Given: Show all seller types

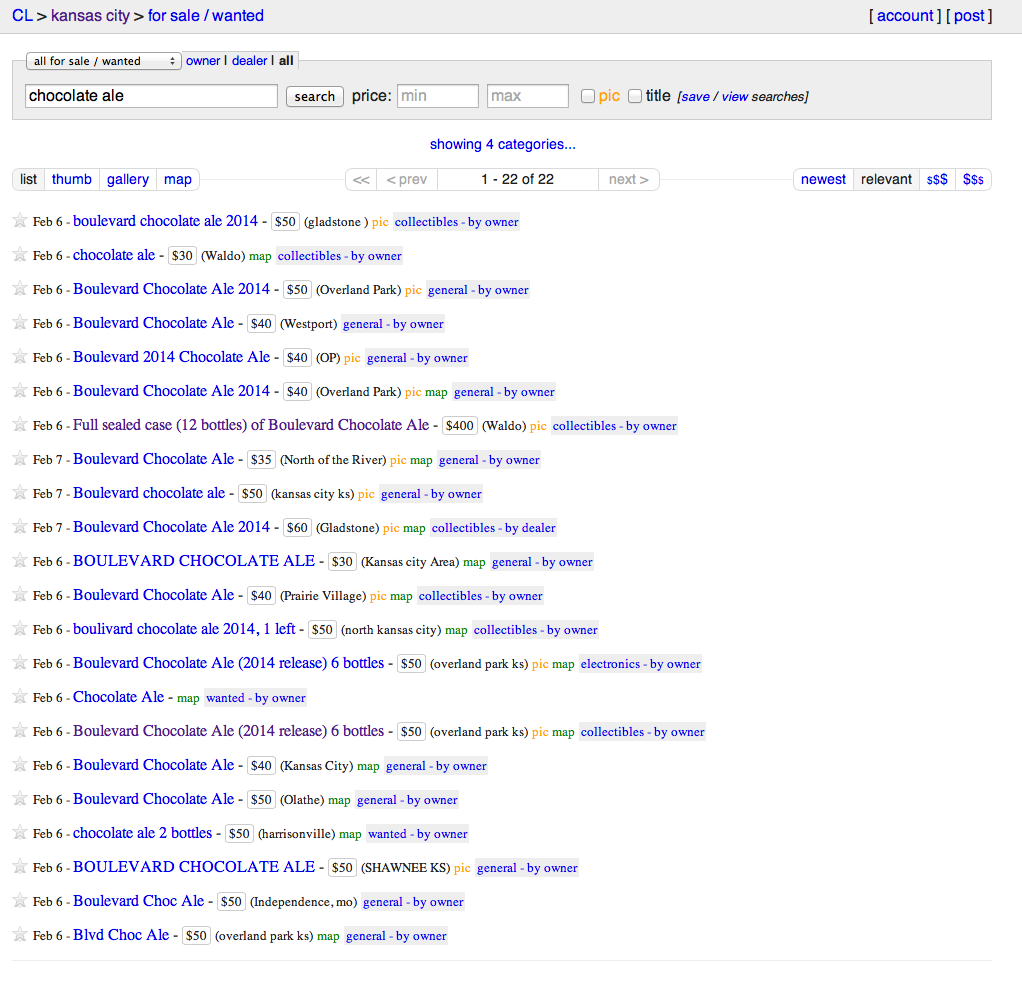Looking at the screenshot, I should 286,61.
